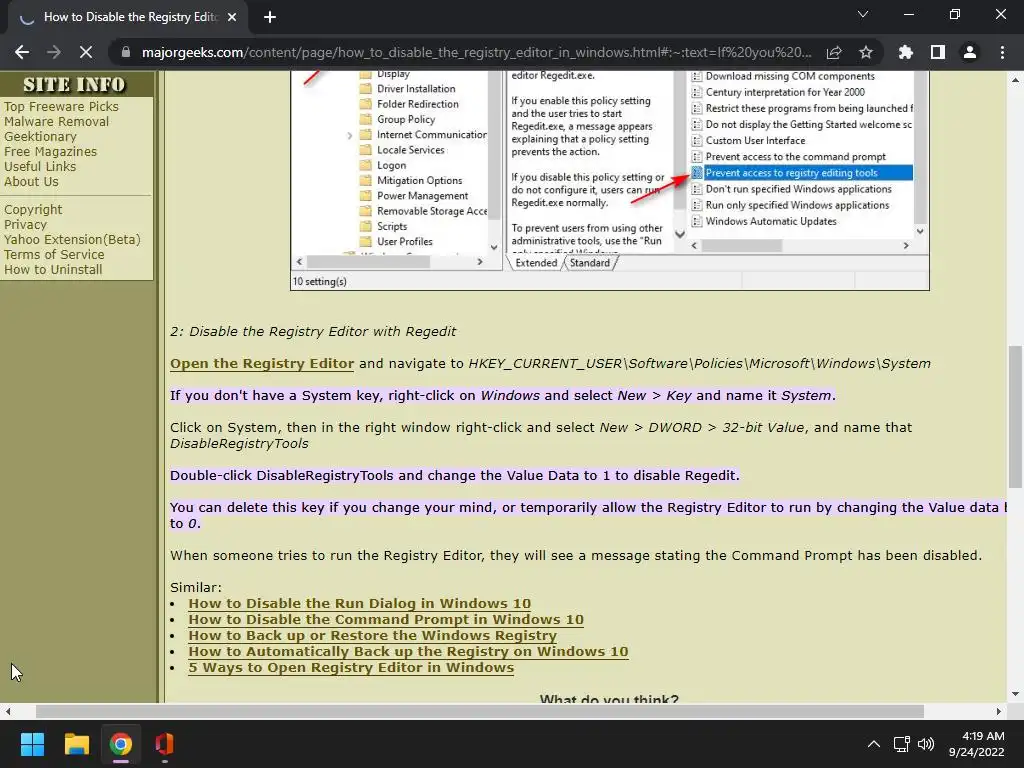Open the volume tray icon
The image size is (1024, 768).
tap(926, 744)
